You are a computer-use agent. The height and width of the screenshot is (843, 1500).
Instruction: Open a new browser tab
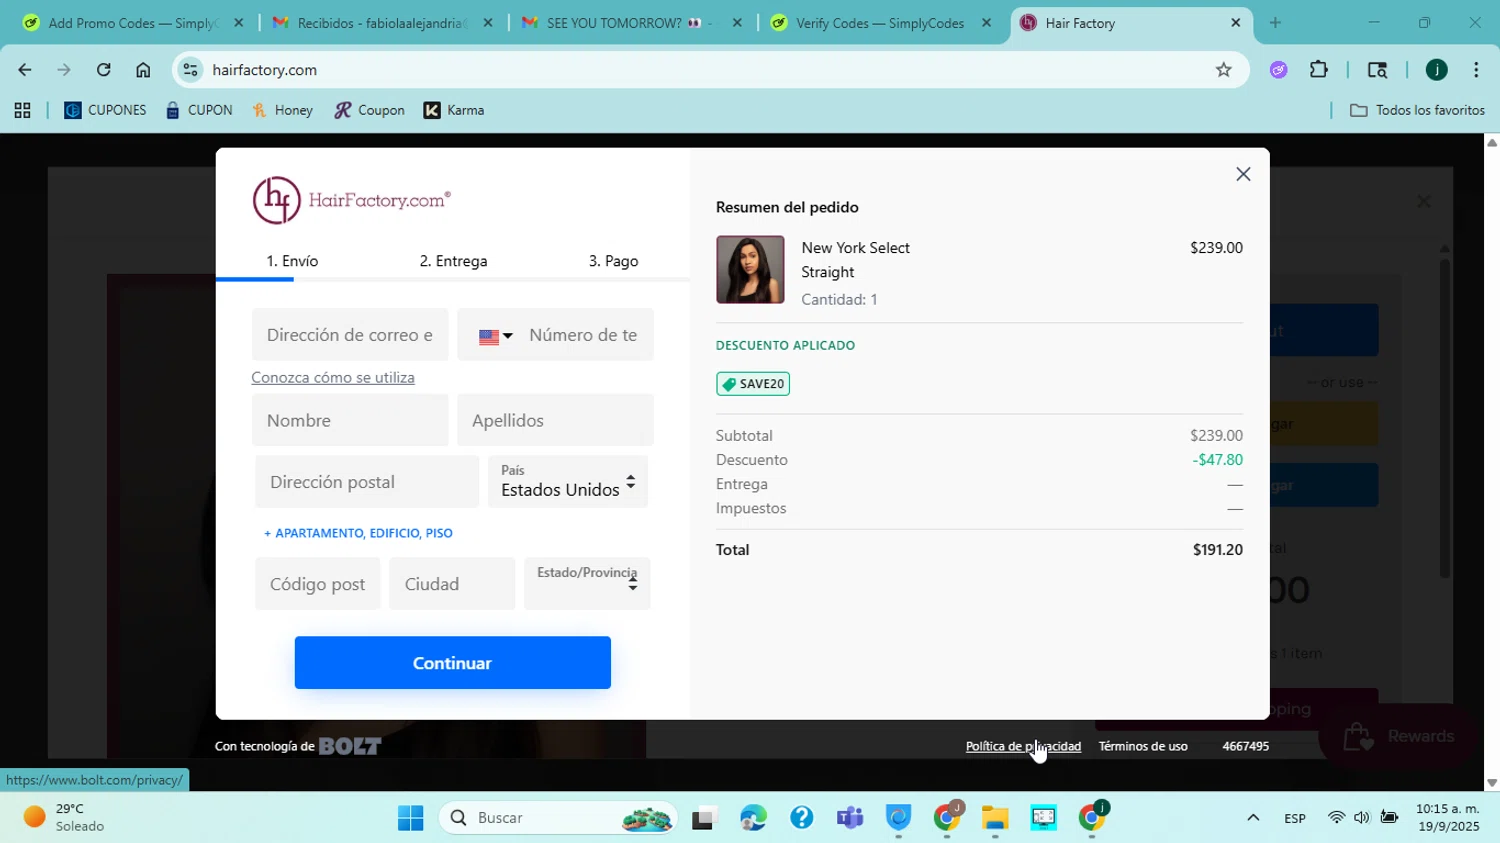click(x=1275, y=23)
